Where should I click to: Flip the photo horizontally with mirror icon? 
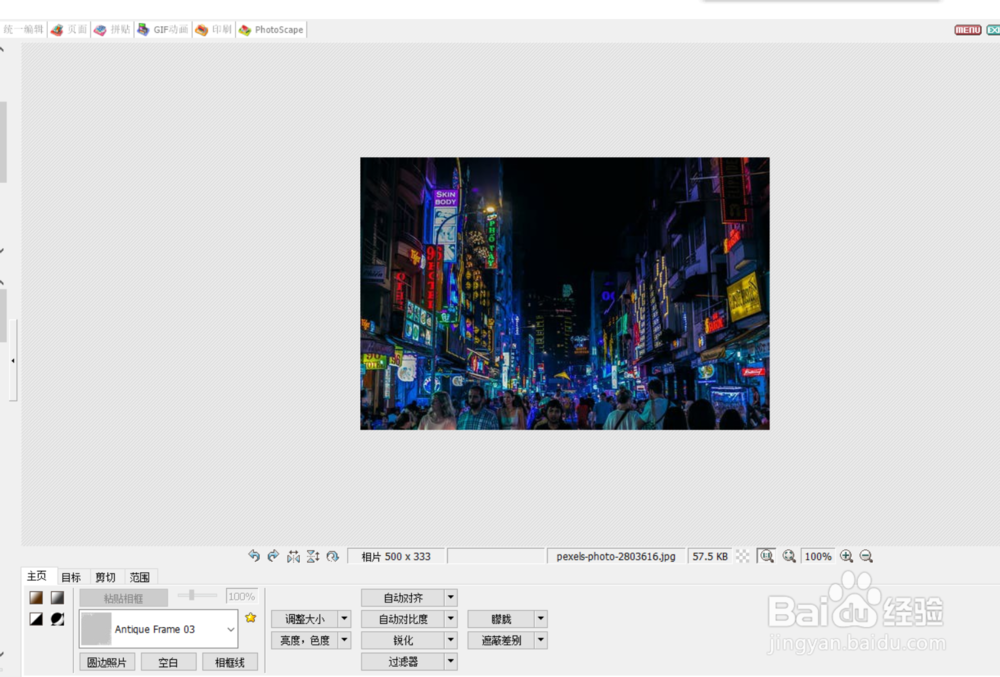coord(293,556)
